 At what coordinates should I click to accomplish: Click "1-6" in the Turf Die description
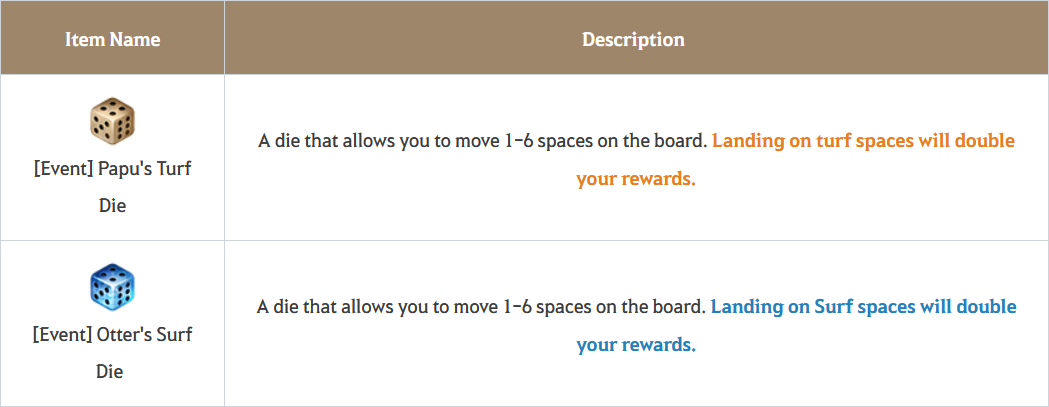516,141
